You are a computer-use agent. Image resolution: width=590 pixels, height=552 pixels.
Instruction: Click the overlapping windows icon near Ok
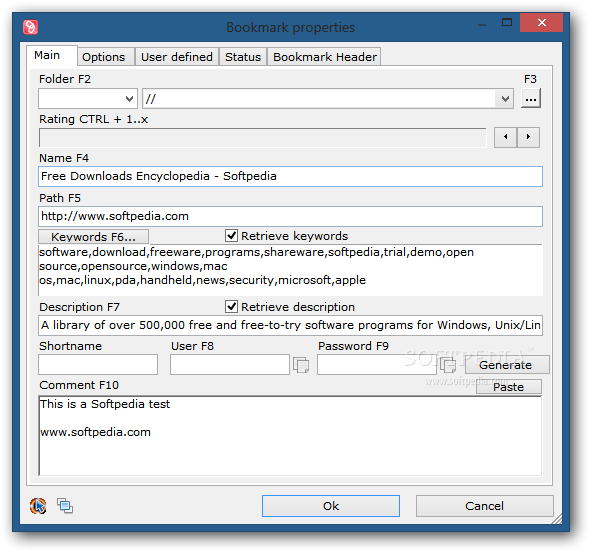65,505
